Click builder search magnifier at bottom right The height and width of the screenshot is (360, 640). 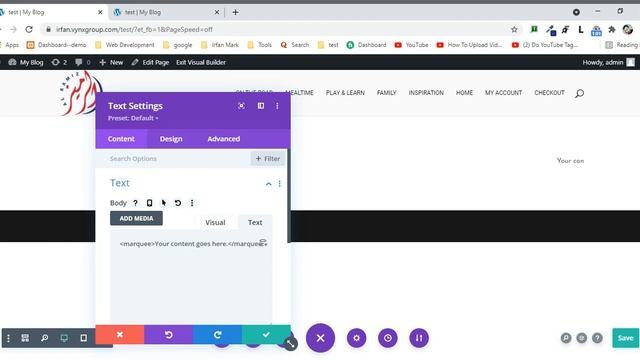[x=566, y=338]
